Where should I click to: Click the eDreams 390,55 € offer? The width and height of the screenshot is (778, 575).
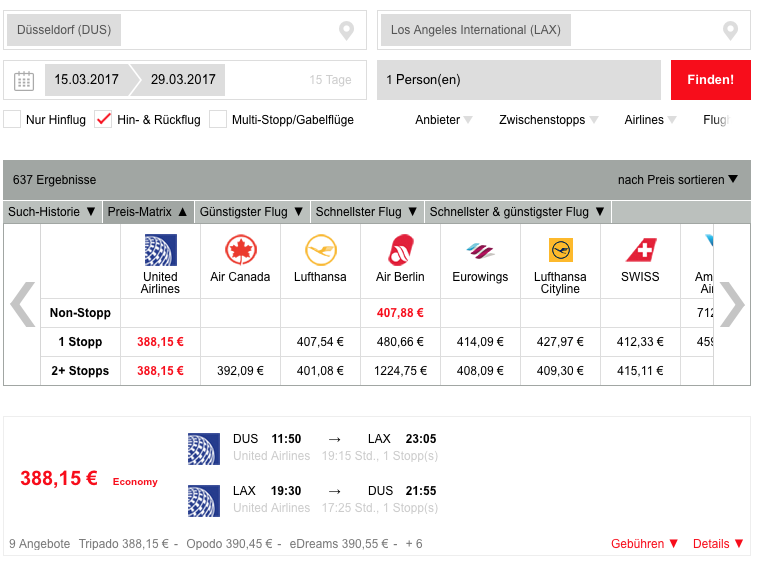point(338,544)
